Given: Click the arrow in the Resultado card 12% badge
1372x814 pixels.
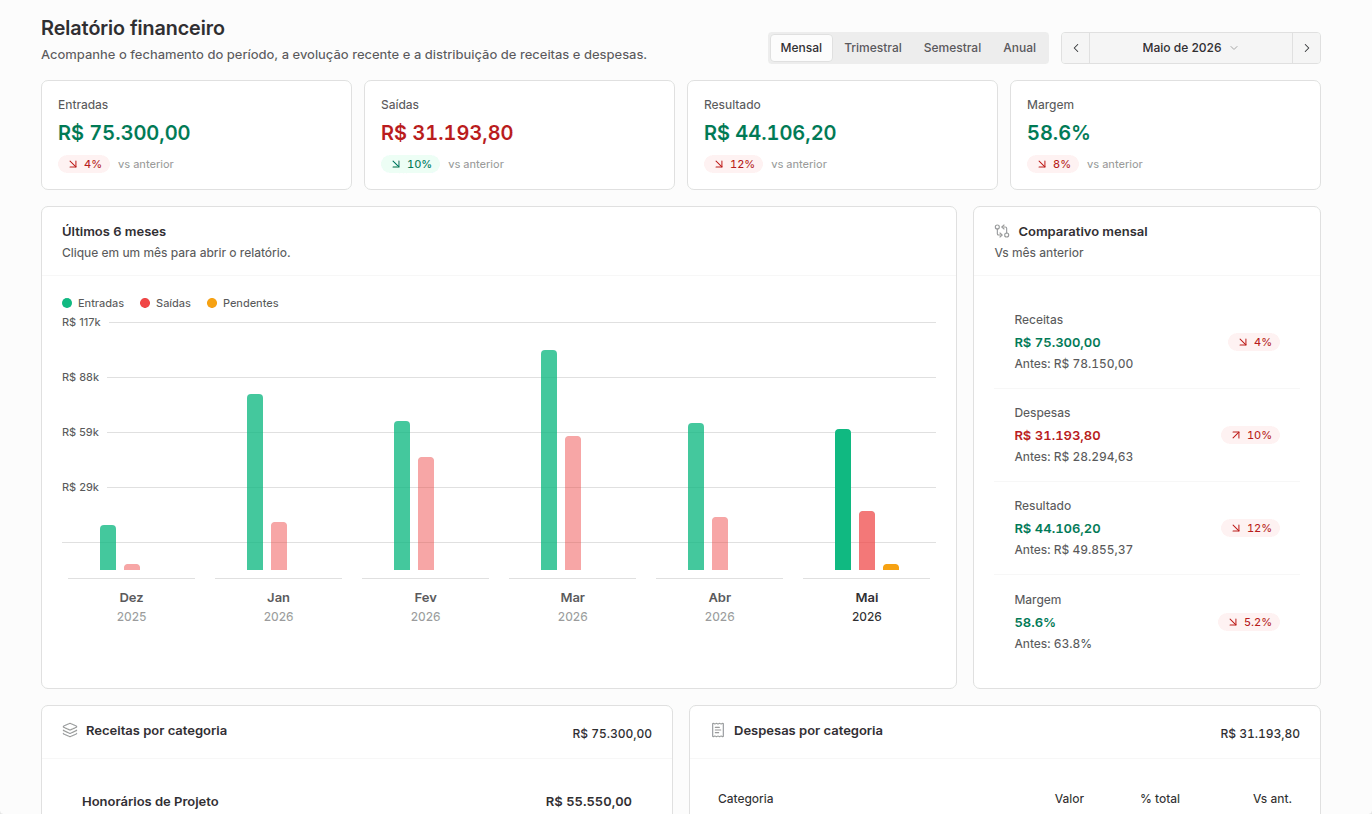Looking at the screenshot, I should (x=718, y=164).
